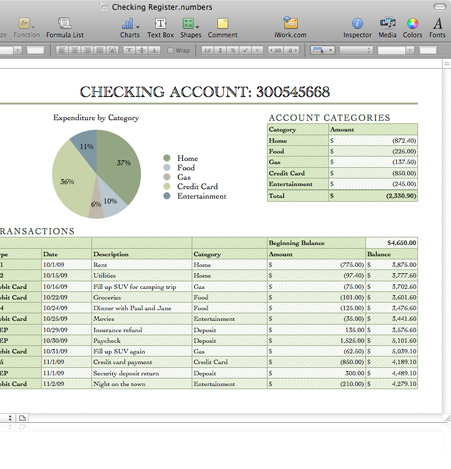Apply currency format to cell
This screenshot has height=469, width=451.
pos(220,50)
